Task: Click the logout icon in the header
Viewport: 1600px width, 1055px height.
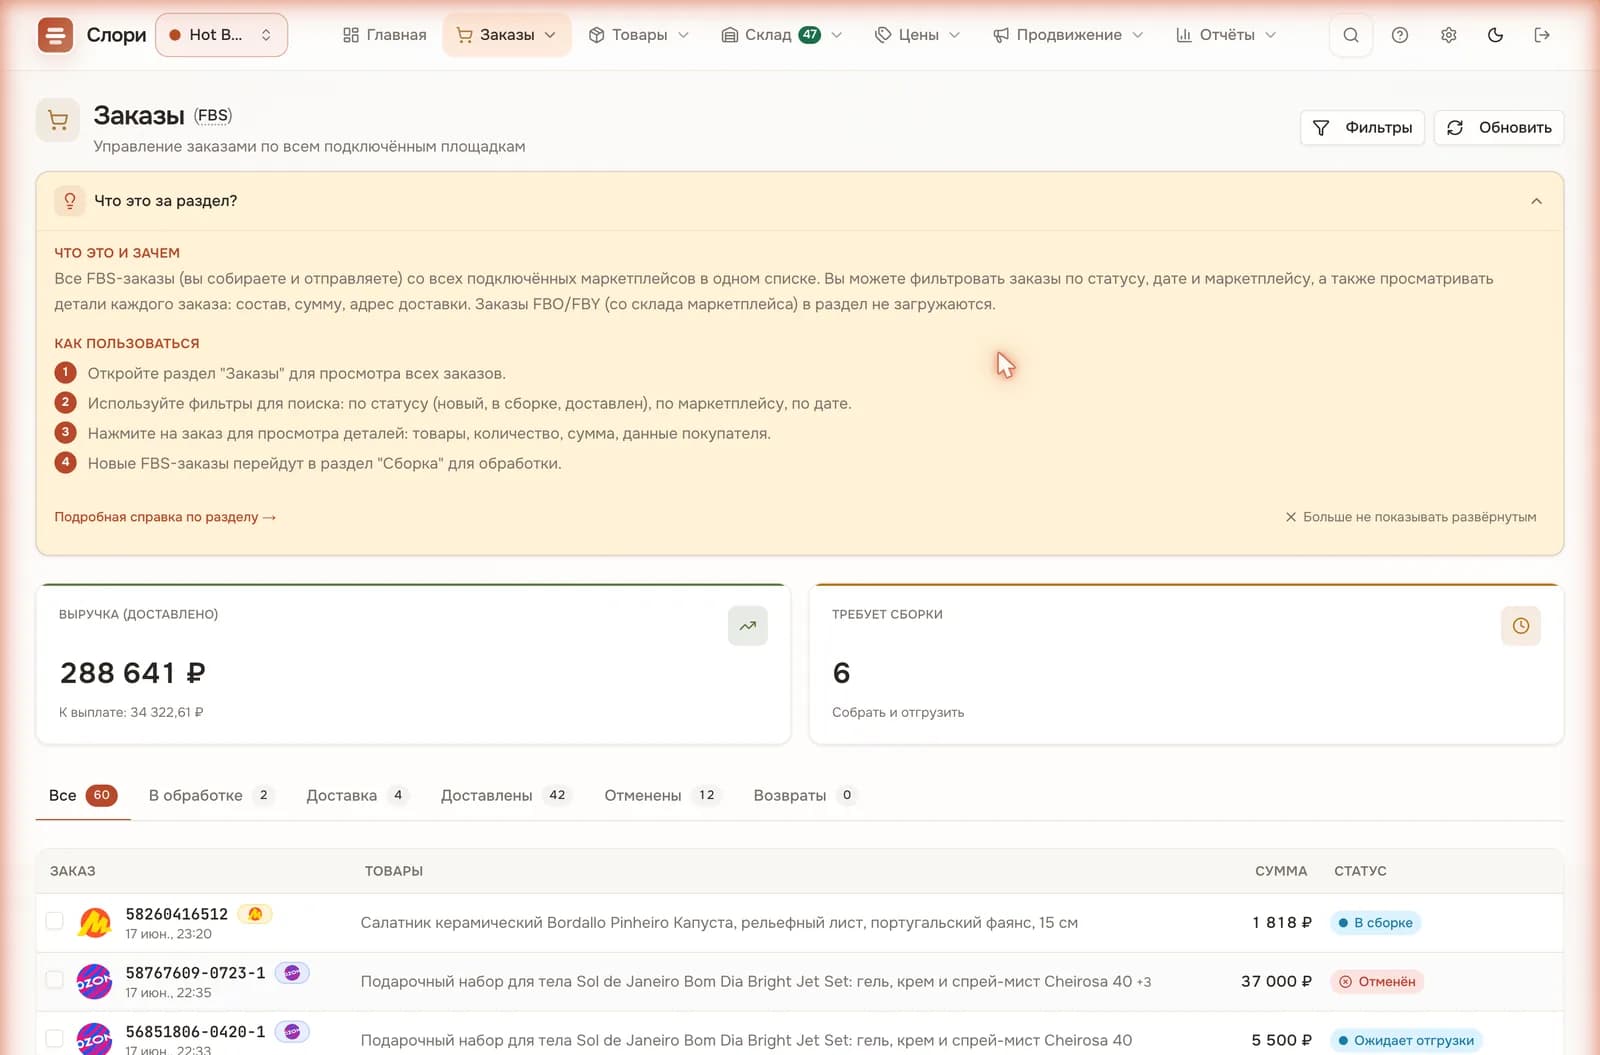Action: pos(1542,35)
